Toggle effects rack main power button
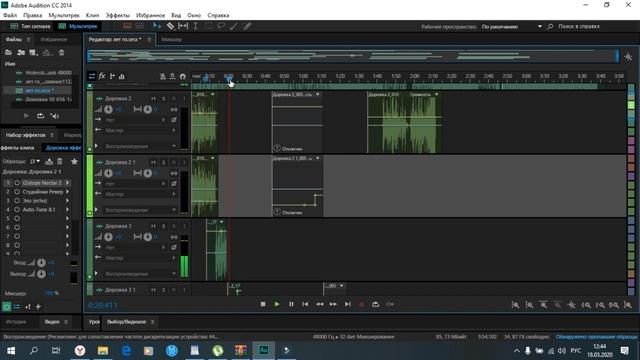Viewport: 640px width, 360px height. 7,307
